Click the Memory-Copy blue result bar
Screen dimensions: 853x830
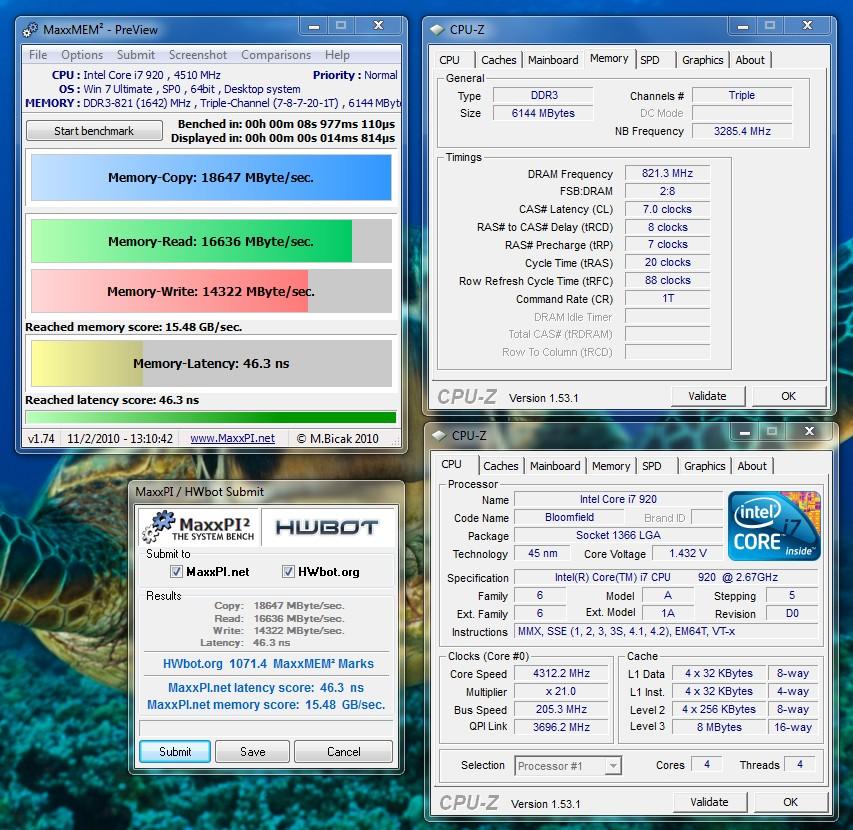(x=211, y=178)
